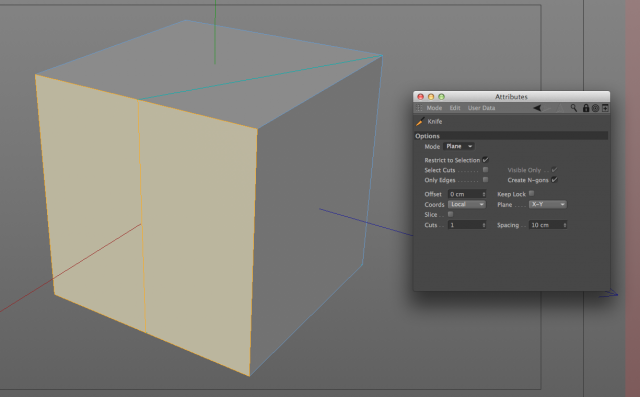Open the Mode Plane dropdown

(459, 146)
